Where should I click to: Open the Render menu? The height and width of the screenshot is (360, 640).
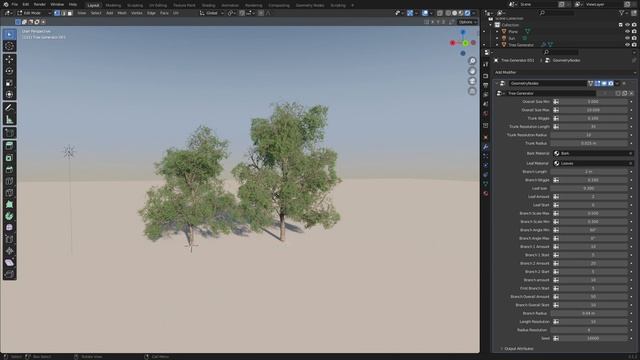pos(40,4)
